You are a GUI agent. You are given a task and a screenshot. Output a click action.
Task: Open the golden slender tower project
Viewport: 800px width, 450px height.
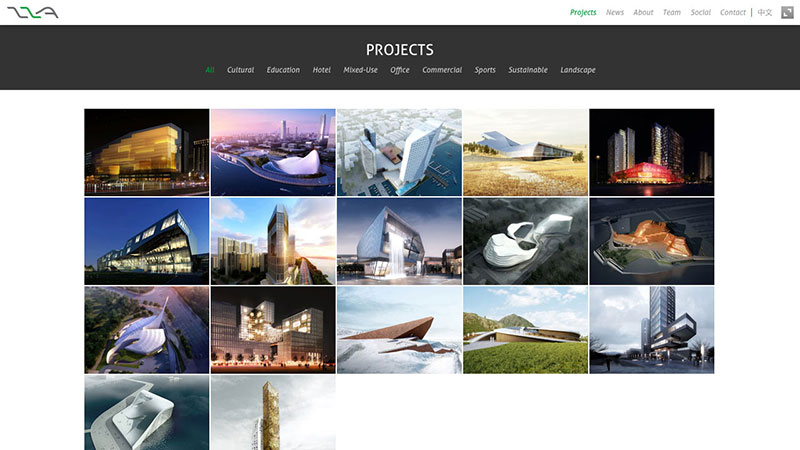click(273, 413)
